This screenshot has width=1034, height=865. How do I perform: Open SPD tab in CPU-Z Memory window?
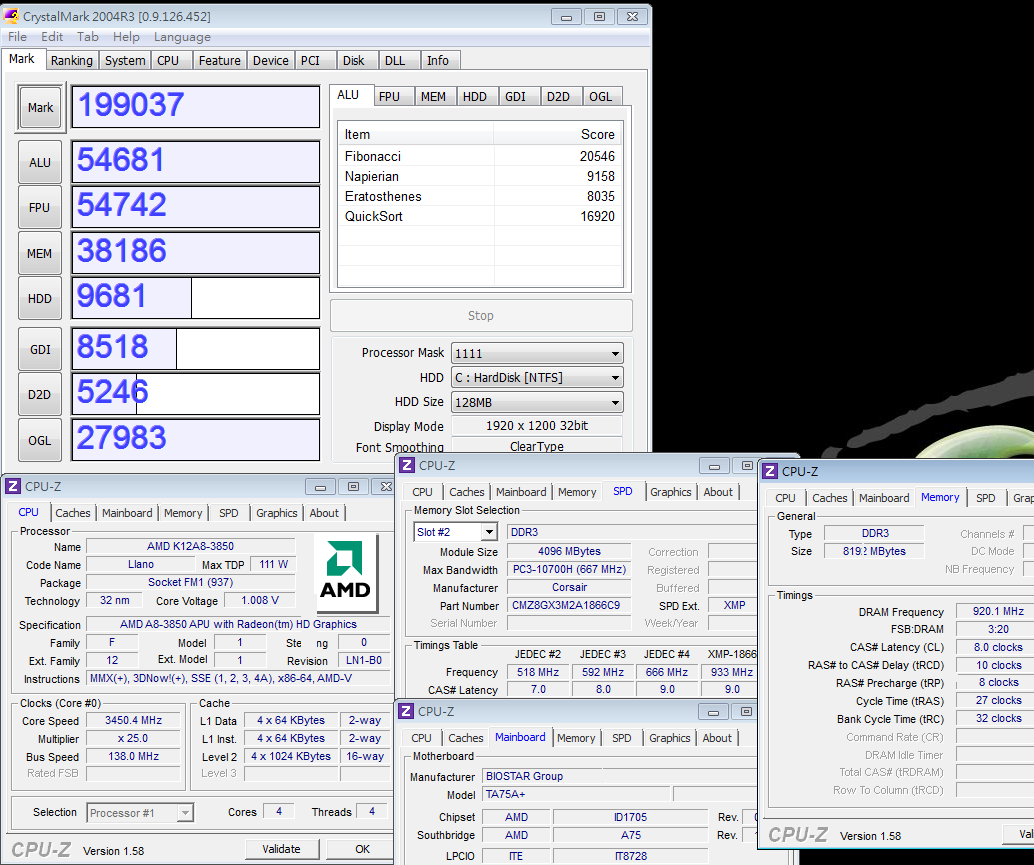986,498
